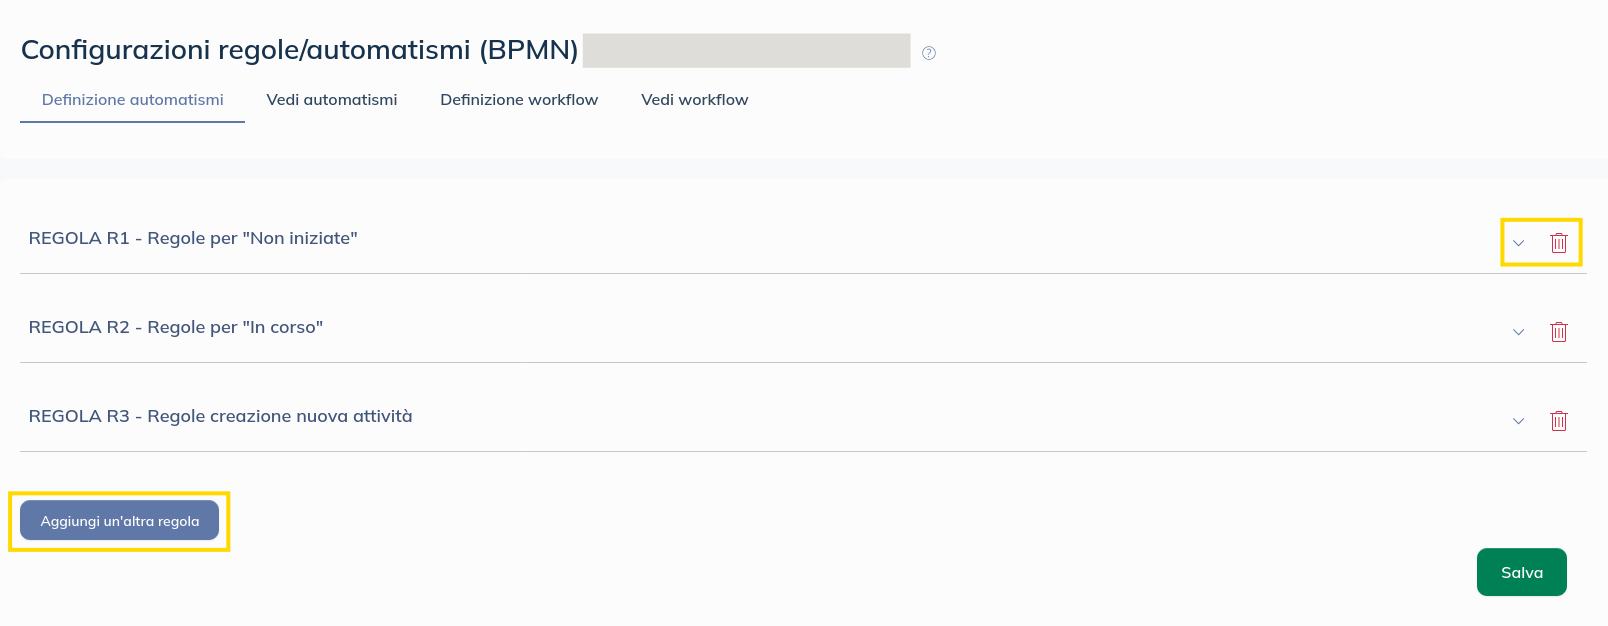Screen dimensions: 1608x626
Task: Click the "Configurazioni regole/automatismi (BPMN)" heading
Action: point(299,50)
